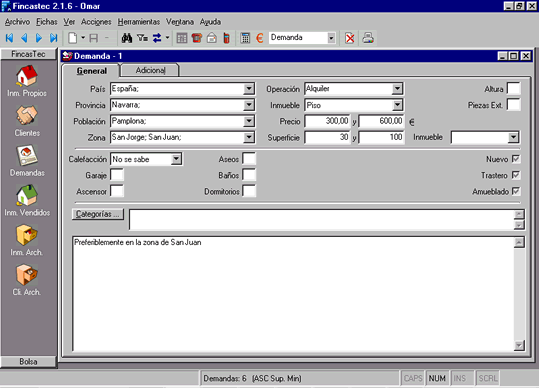Expand the Calefacción dropdown
The height and width of the screenshot is (388, 539).
176,159
